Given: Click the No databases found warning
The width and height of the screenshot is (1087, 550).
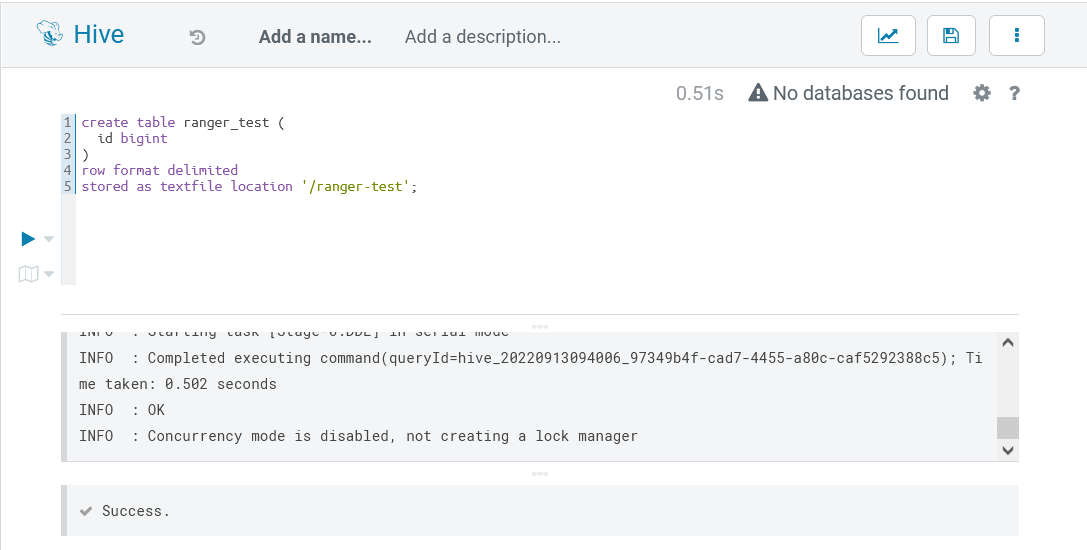Looking at the screenshot, I should (x=848, y=93).
